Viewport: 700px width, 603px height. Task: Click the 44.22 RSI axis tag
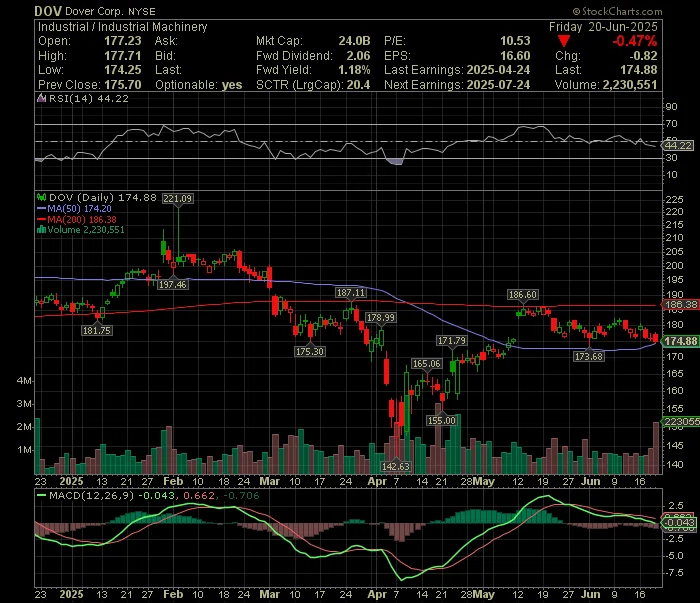(679, 146)
